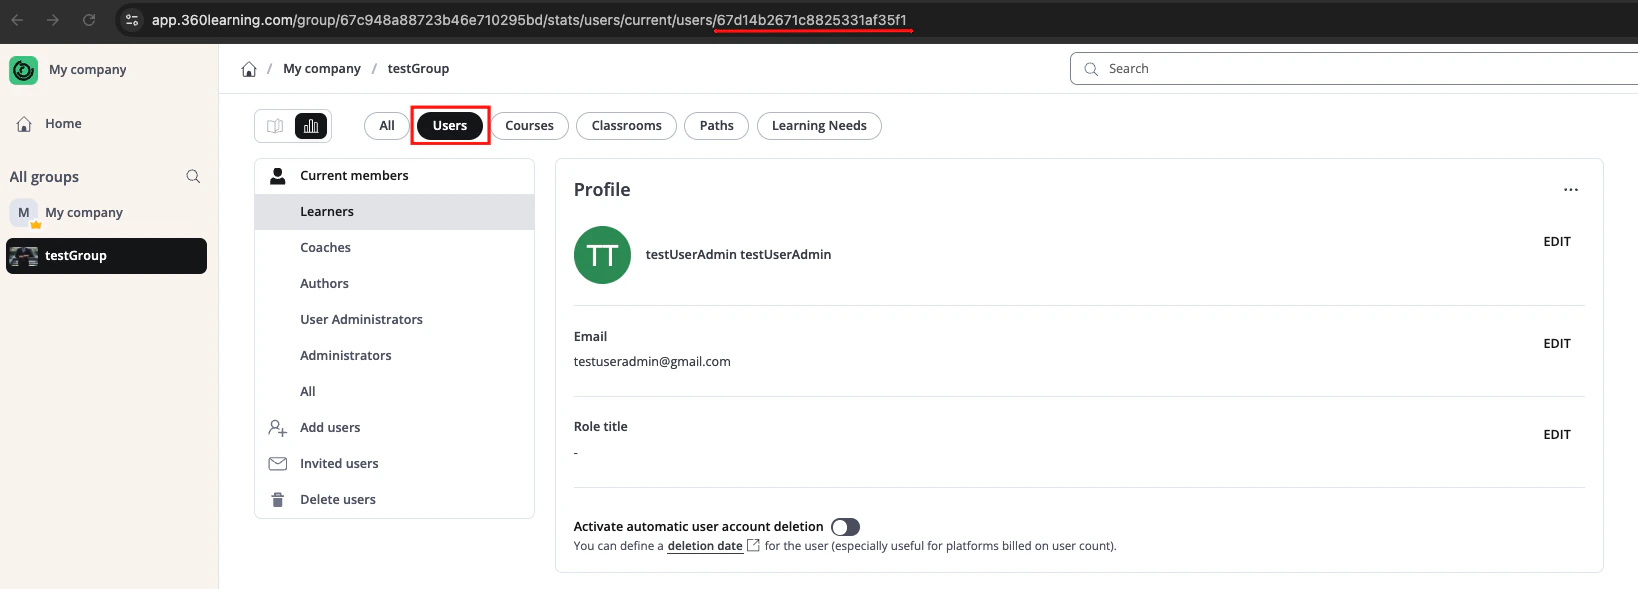
Task: Click the Add users person-plus icon
Action: pyautogui.click(x=278, y=427)
